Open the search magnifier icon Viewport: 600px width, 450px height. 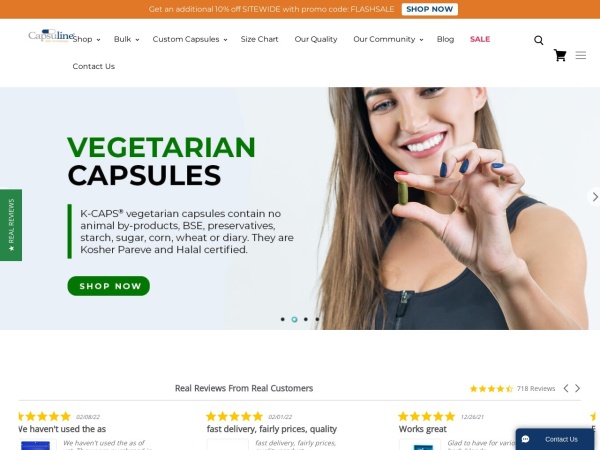point(538,40)
